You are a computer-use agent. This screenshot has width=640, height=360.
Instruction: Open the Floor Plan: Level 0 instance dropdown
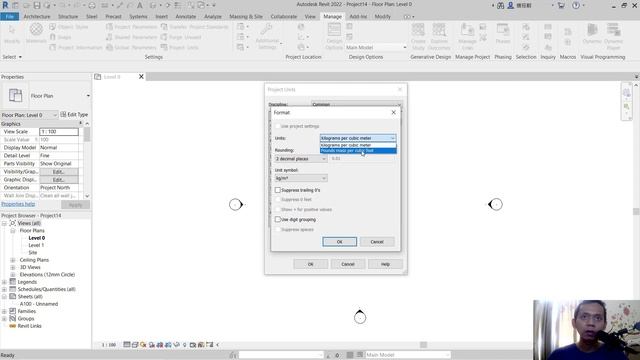click(x=29, y=115)
